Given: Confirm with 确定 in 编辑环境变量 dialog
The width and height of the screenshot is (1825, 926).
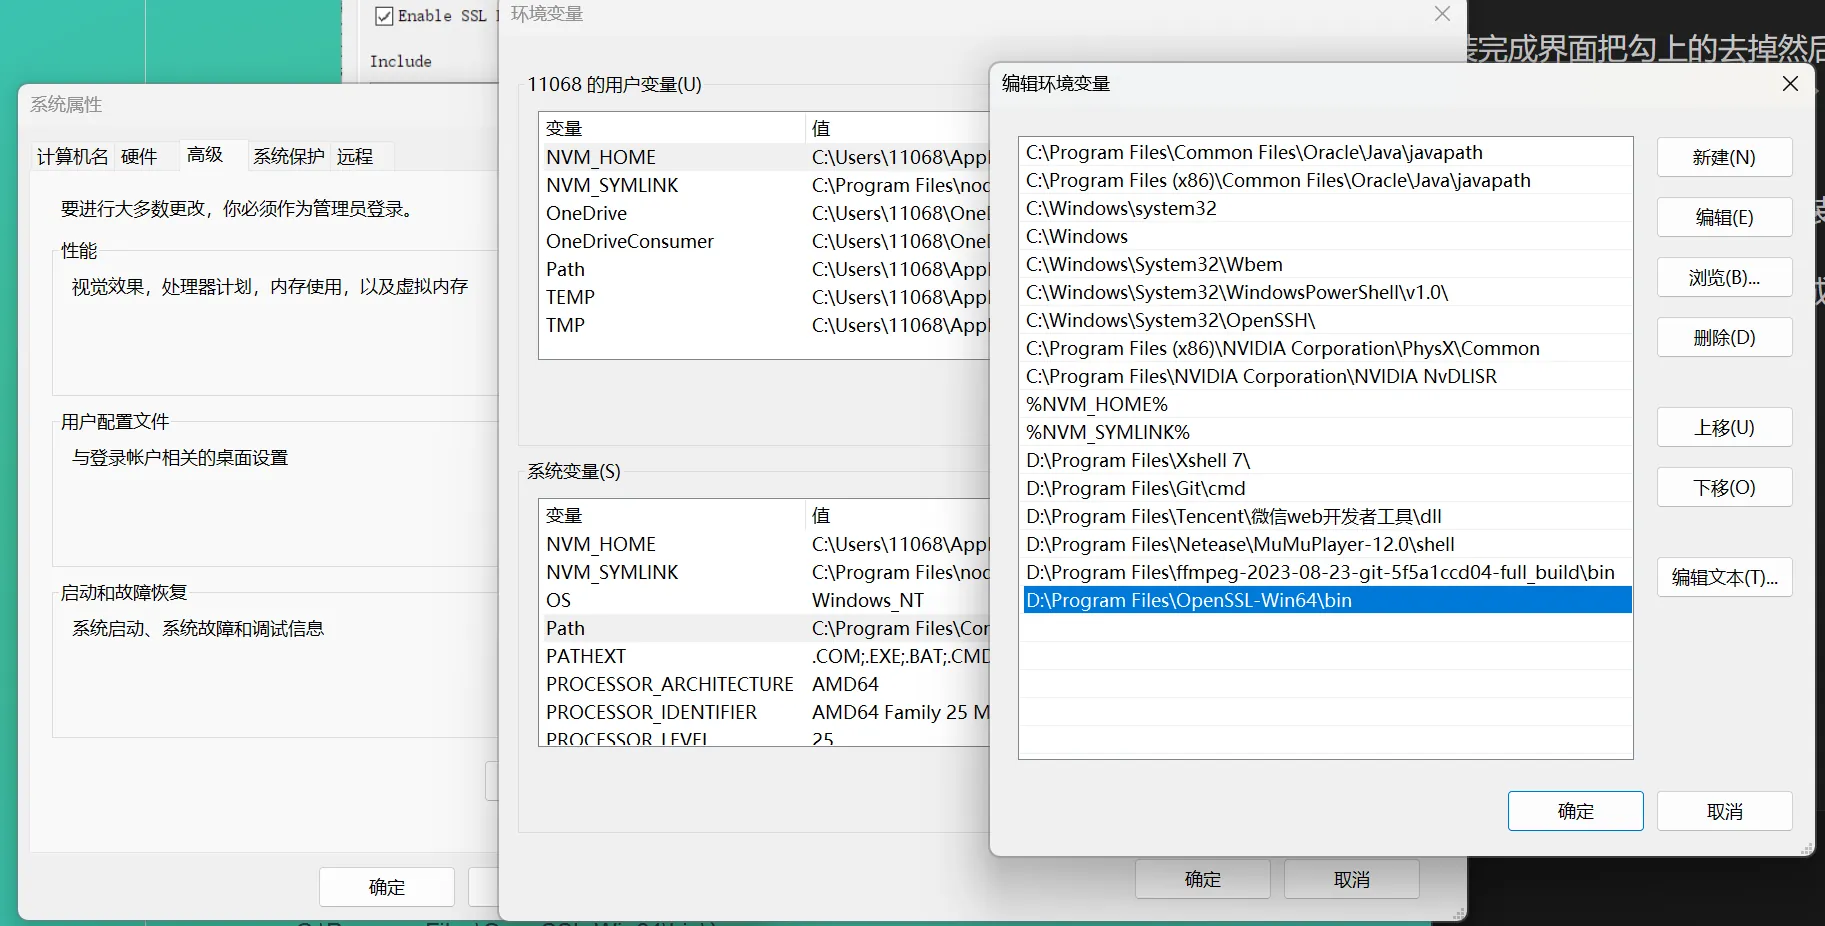Looking at the screenshot, I should pyautogui.click(x=1574, y=811).
